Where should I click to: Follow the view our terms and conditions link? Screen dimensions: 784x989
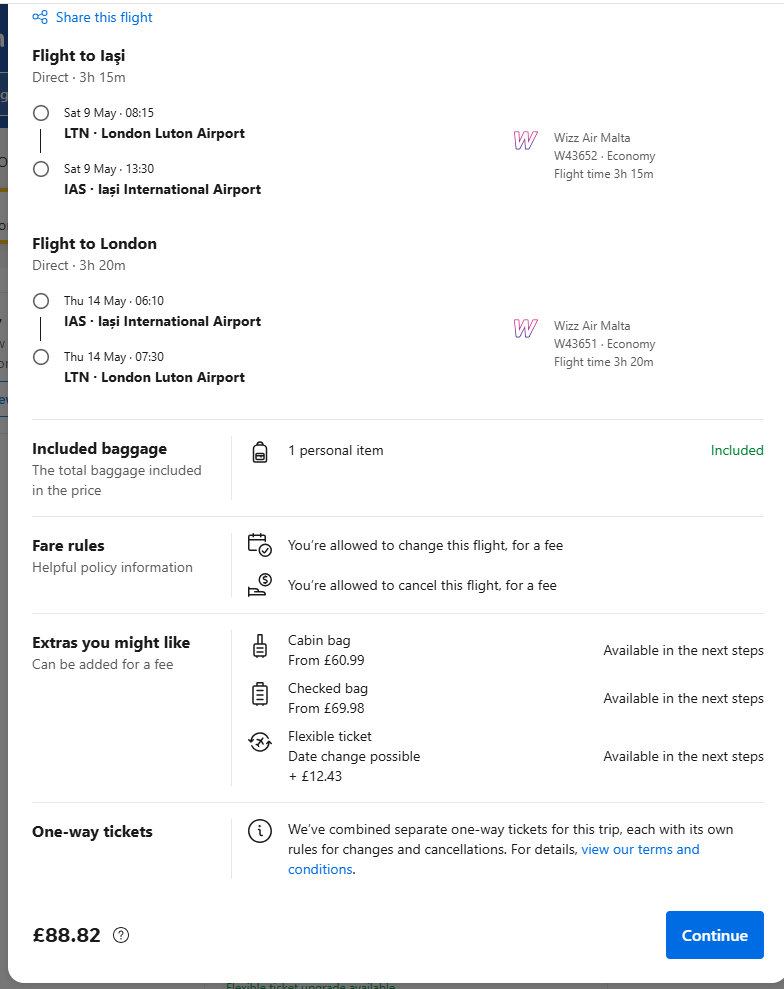pyautogui.click(x=494, y=859)
